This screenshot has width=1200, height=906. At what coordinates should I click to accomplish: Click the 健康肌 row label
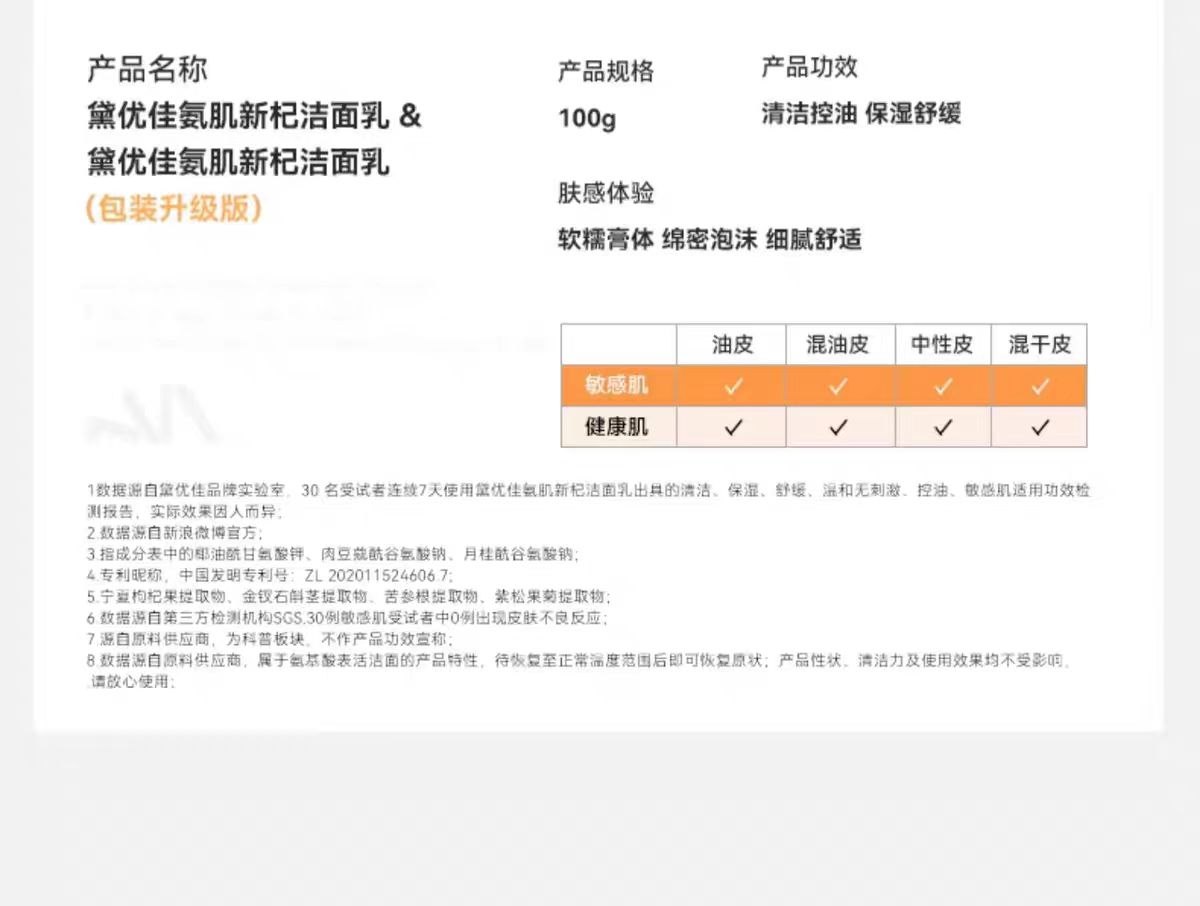[x=617, y=427]
